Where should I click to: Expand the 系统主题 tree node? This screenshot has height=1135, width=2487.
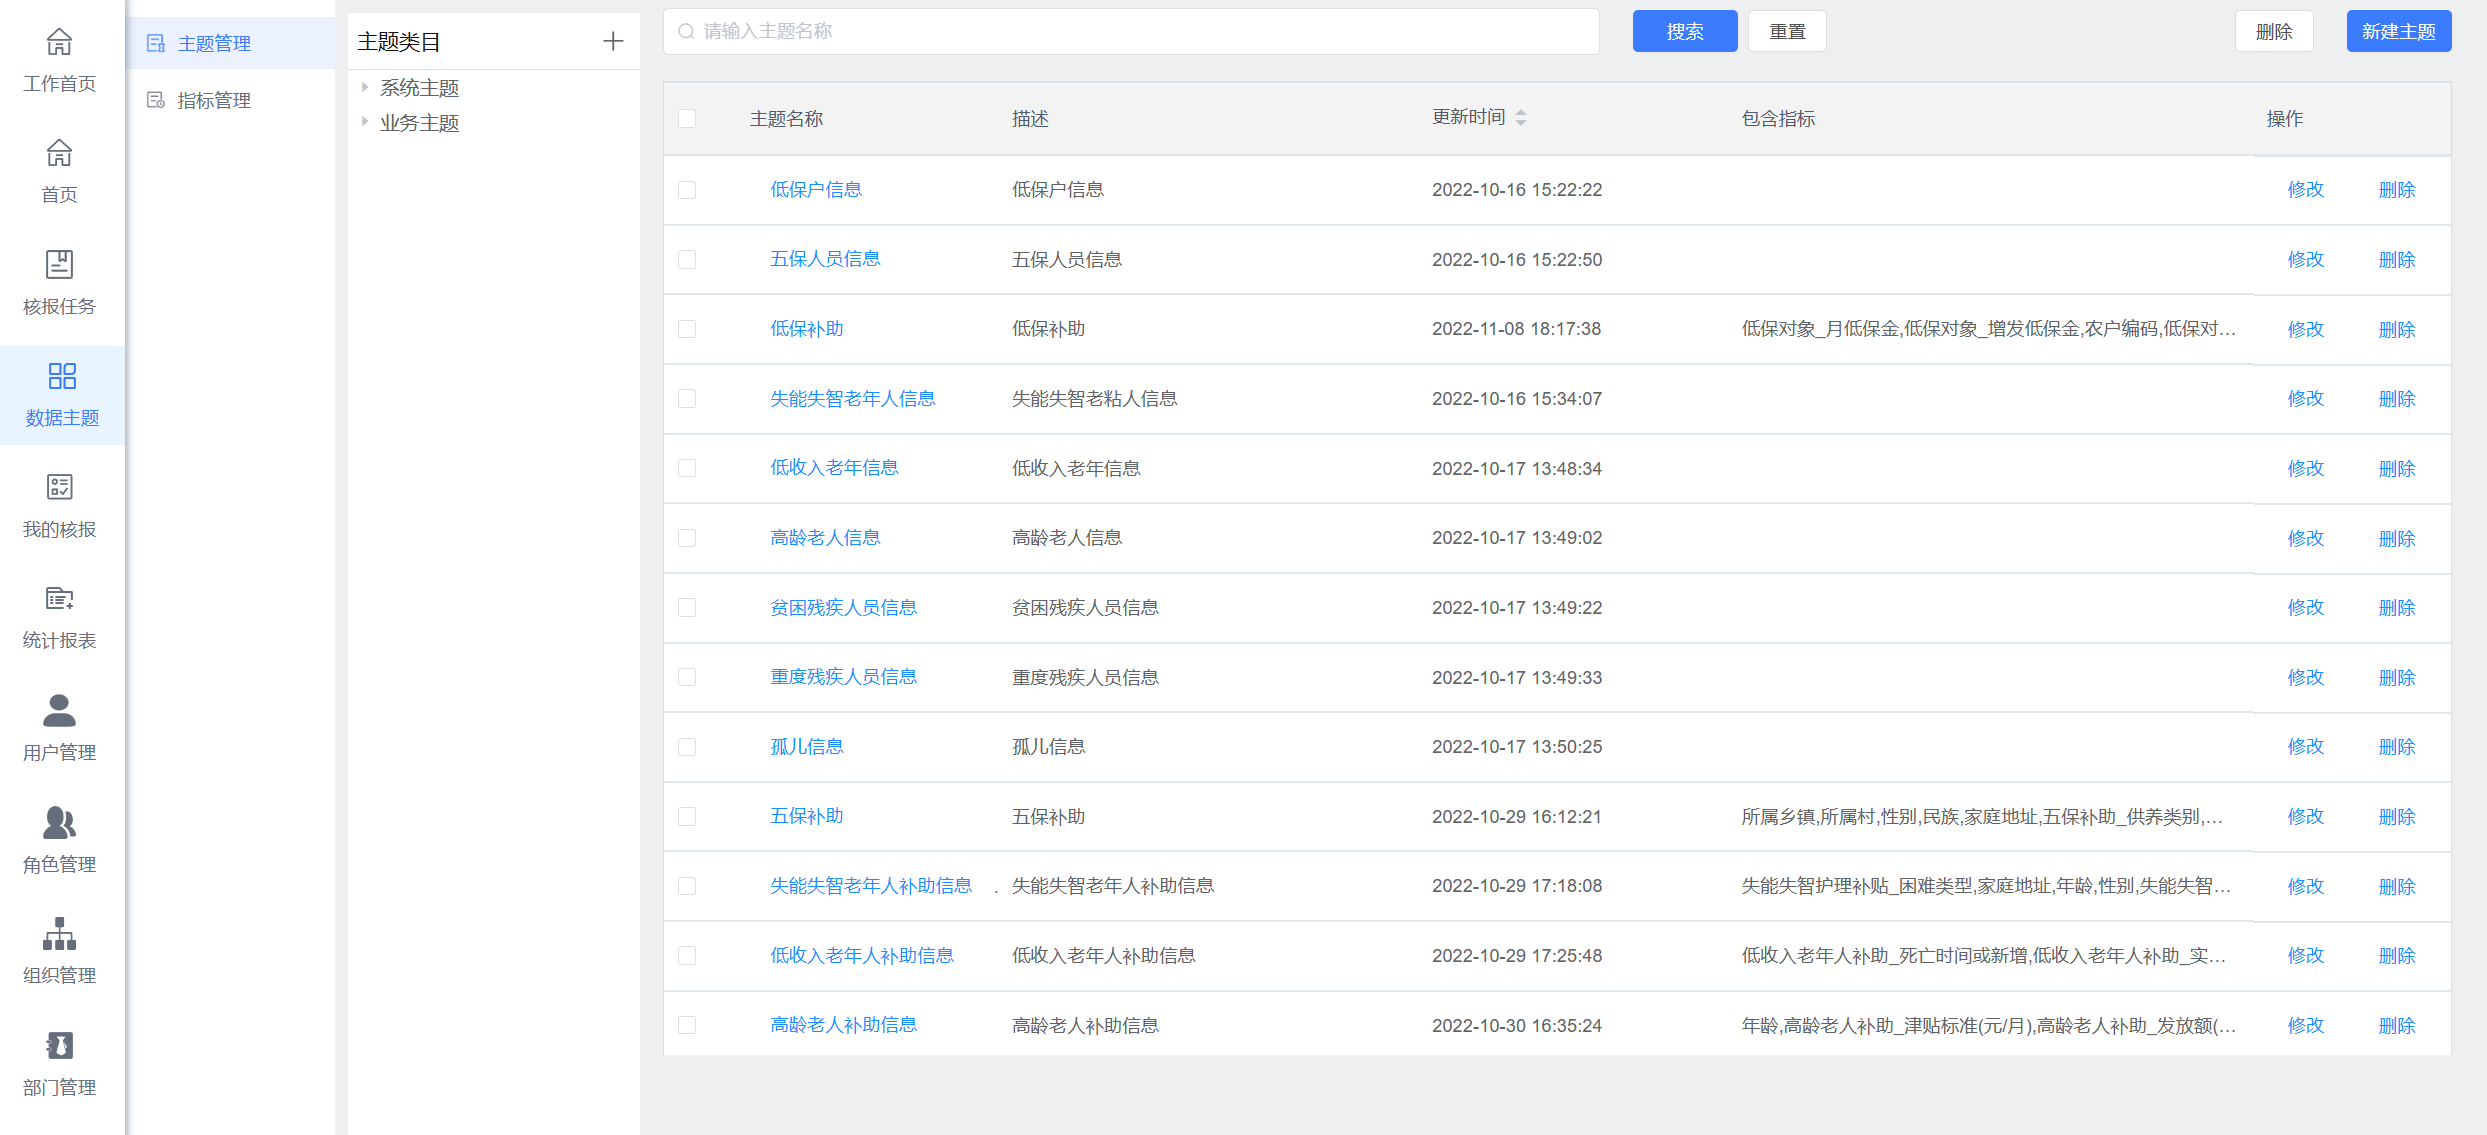365,87
